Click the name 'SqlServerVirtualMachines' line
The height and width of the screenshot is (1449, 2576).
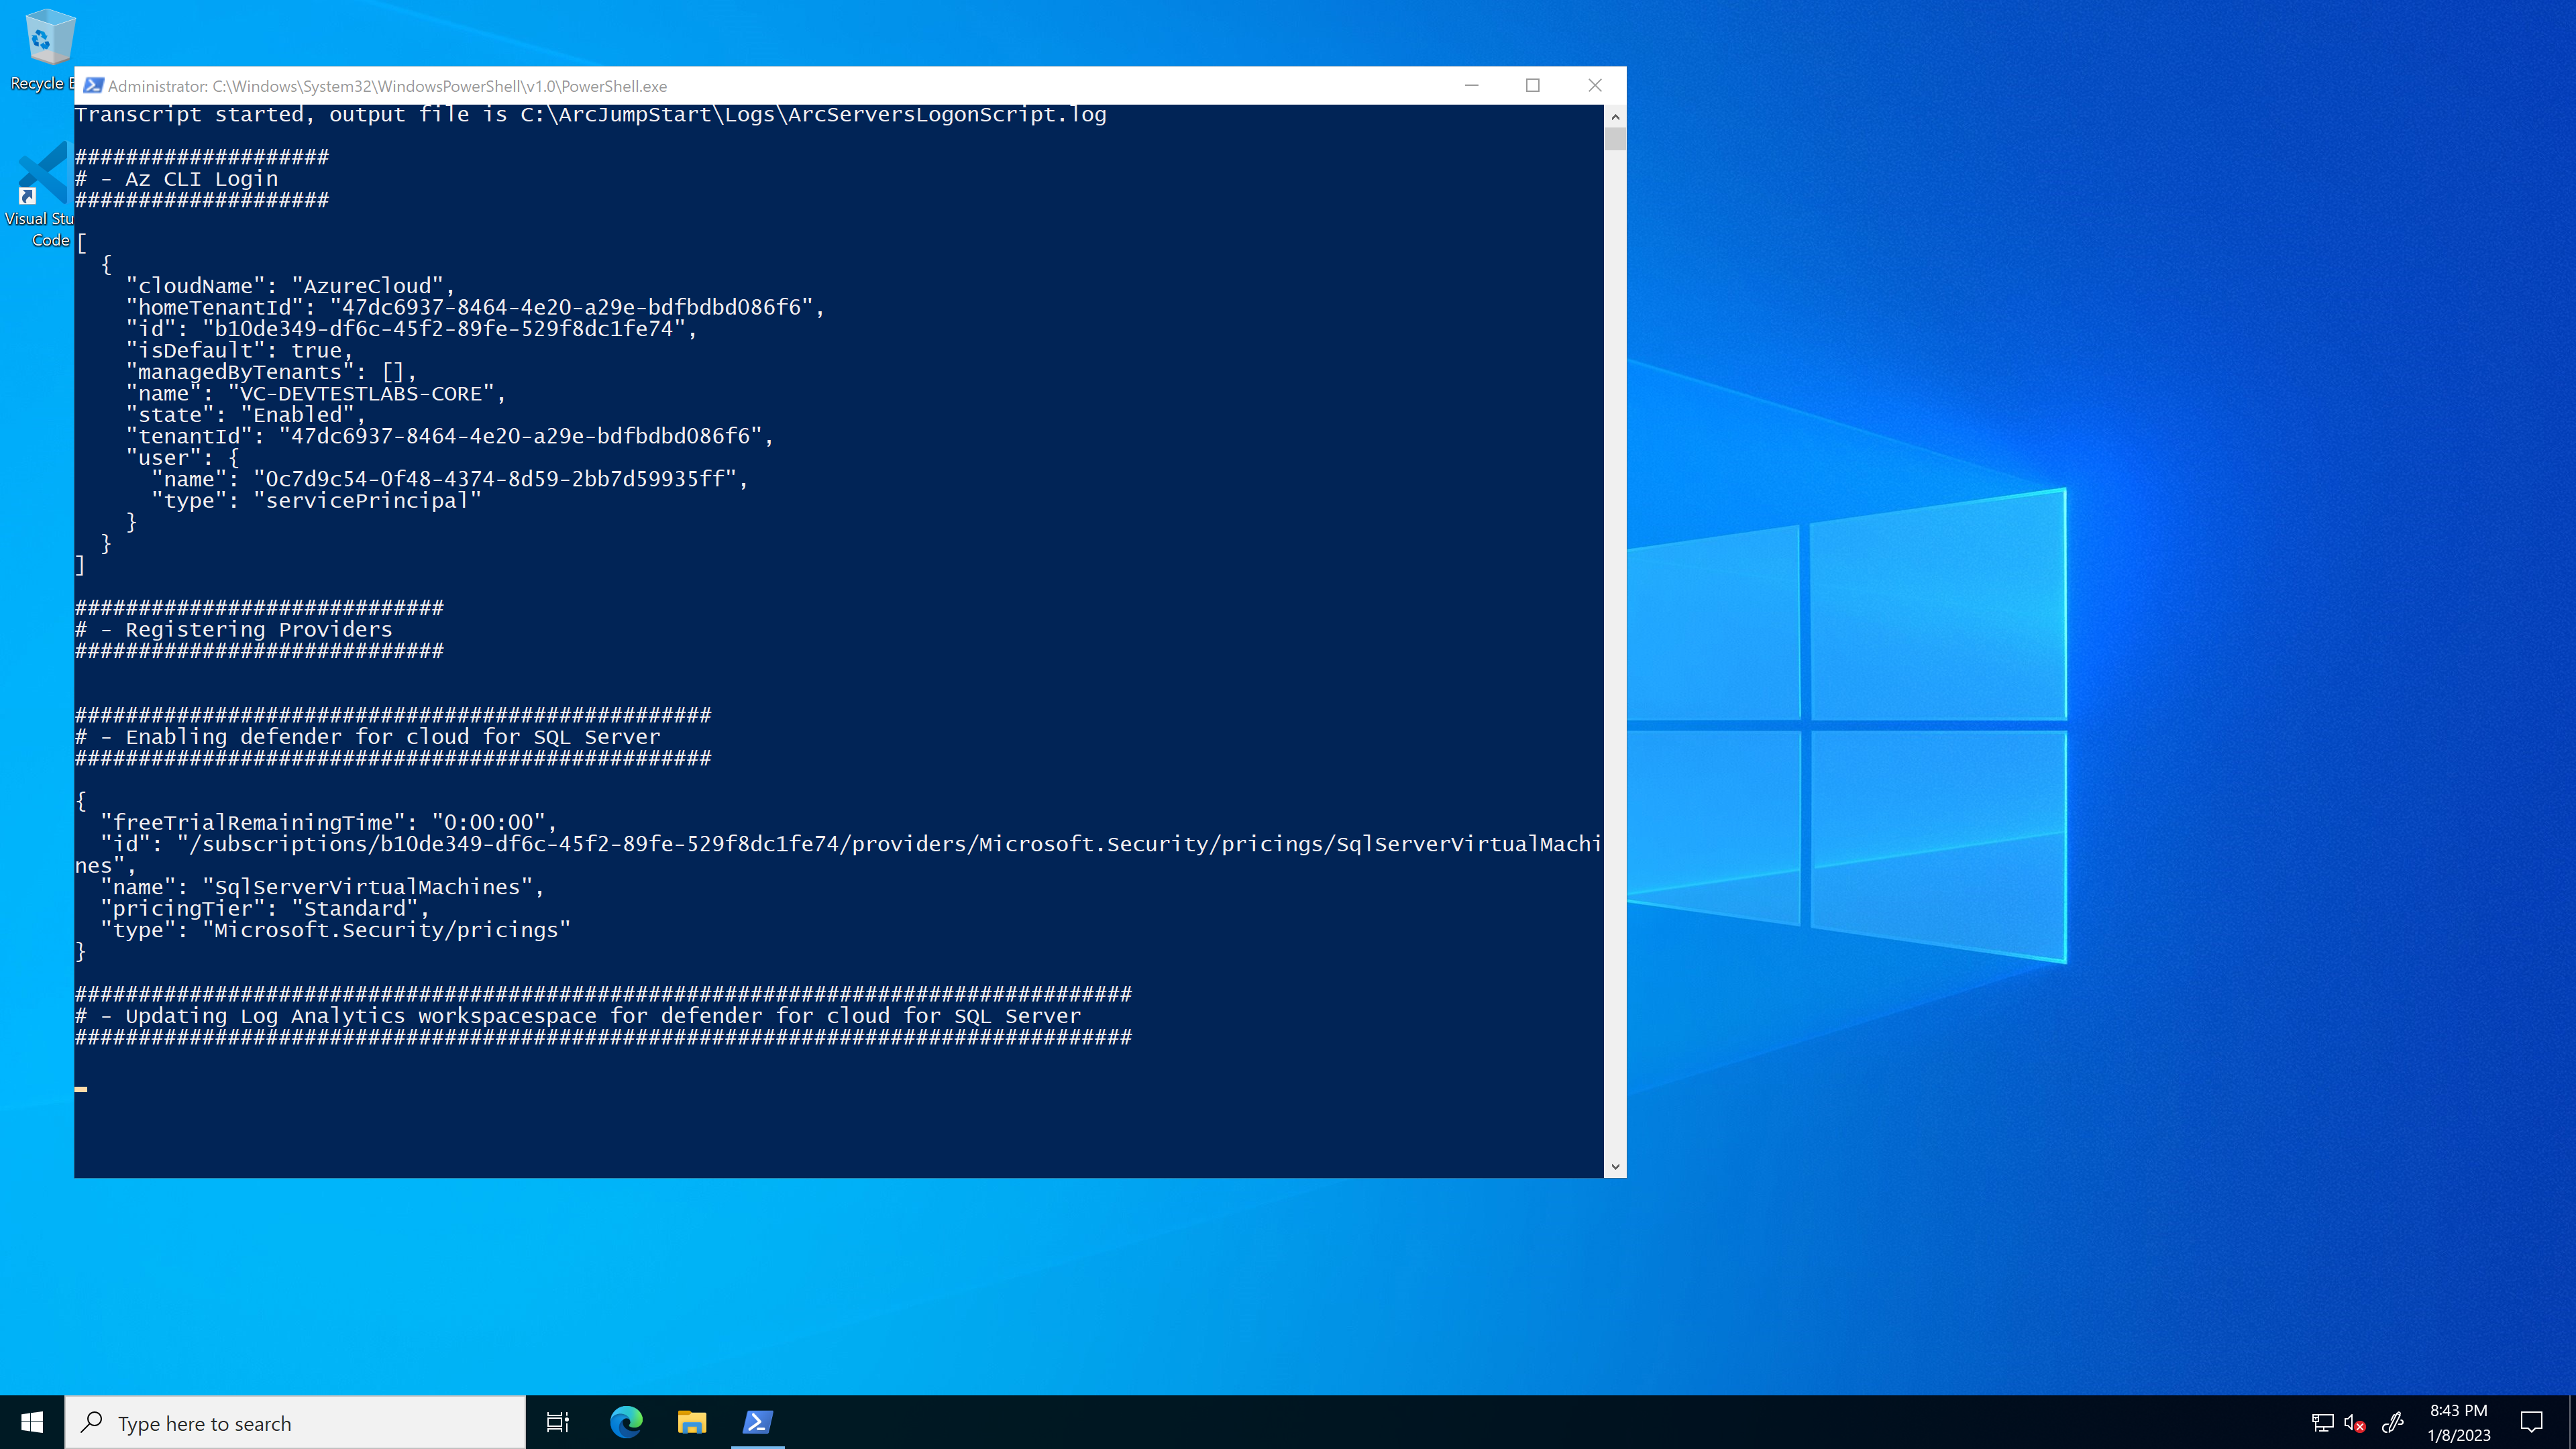point(323,888)
